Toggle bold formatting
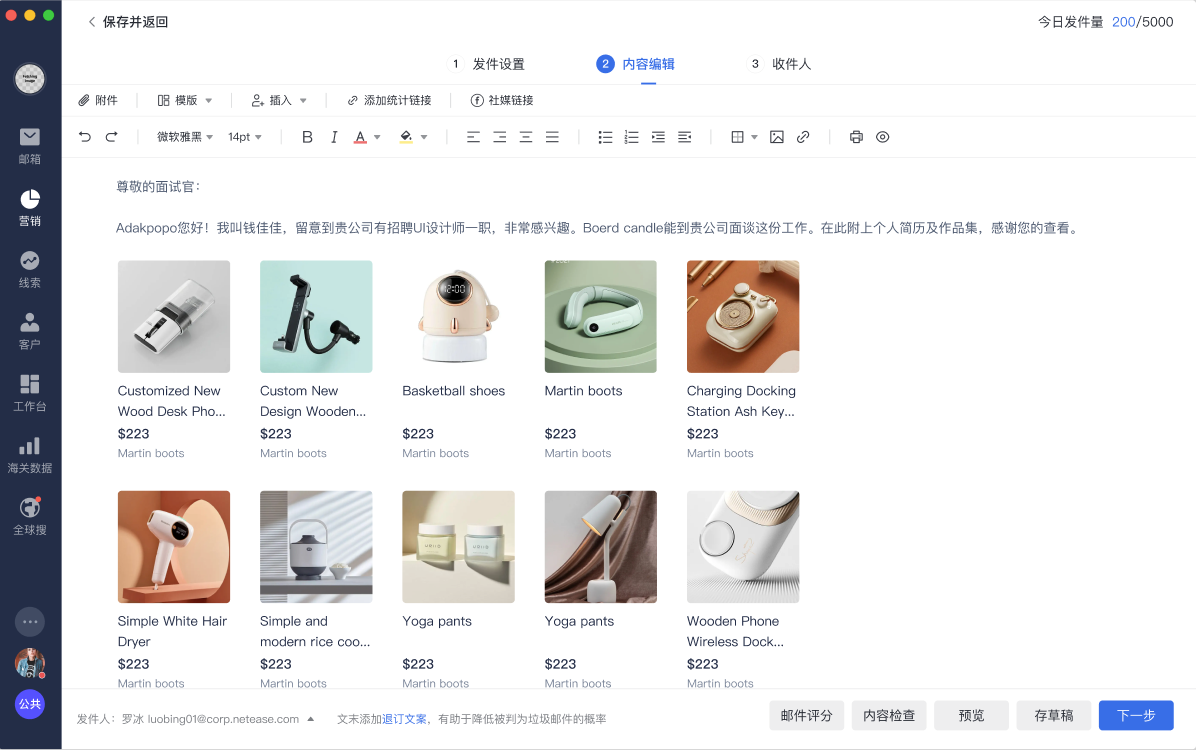This screenshot has height=750, width=1196. tap(307, 136)
